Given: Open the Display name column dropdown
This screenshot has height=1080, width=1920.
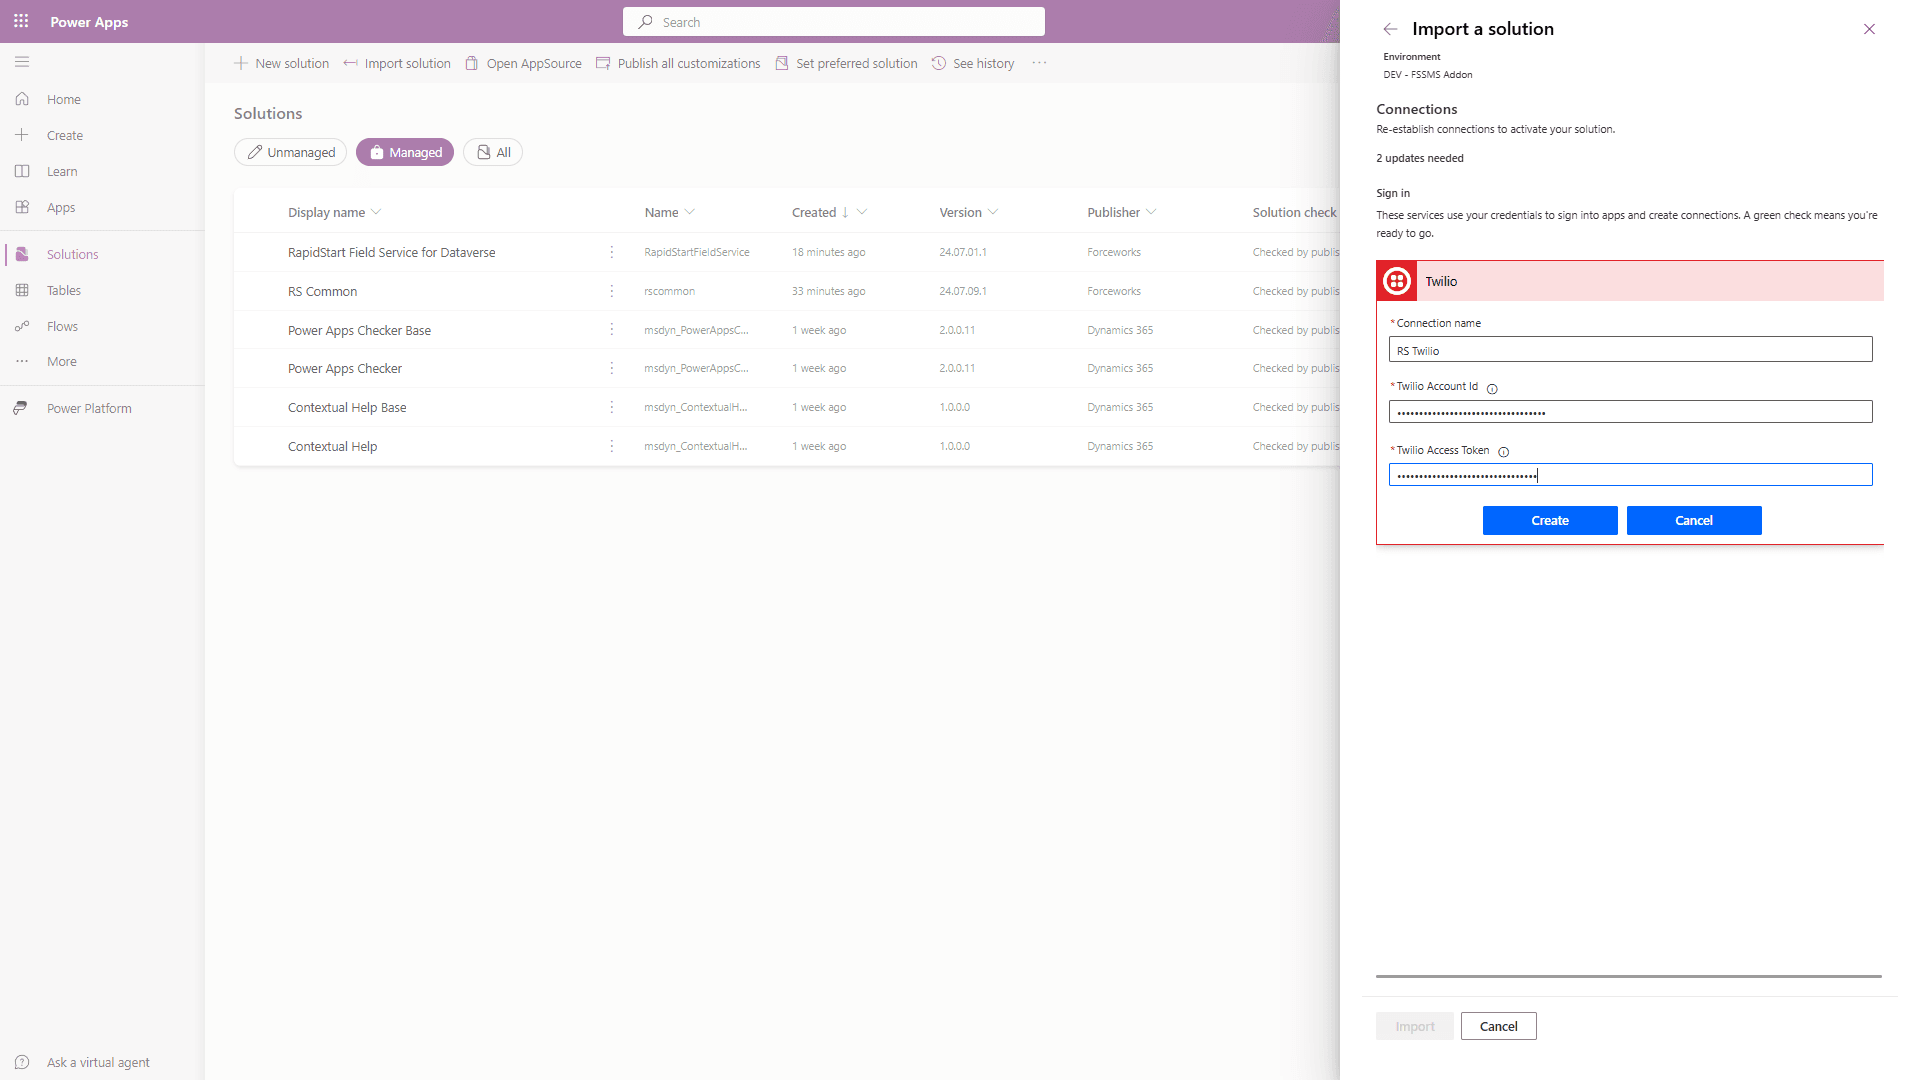Looking at the screenshot, I should [x=376, y=212].
